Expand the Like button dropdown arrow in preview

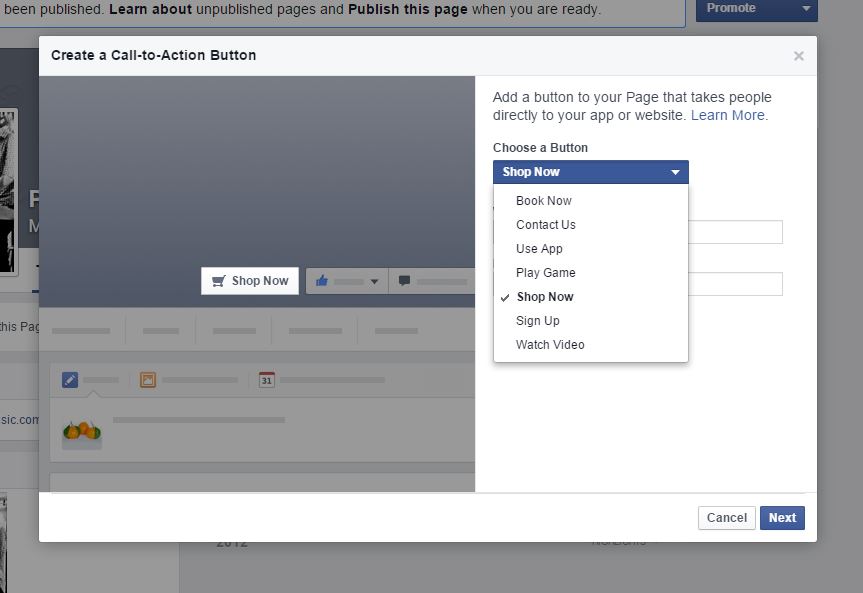[374, 281]
